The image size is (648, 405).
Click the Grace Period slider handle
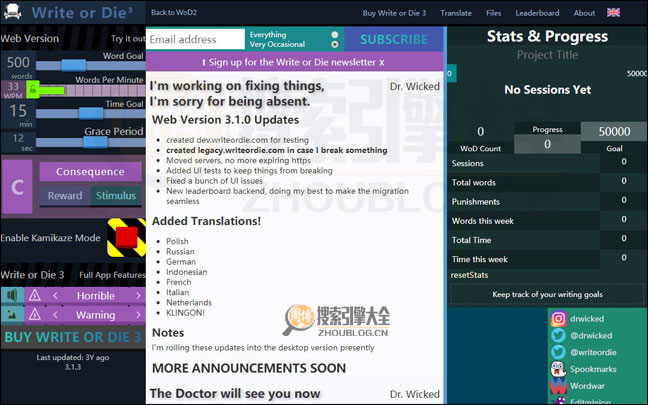tap(95, 142)
